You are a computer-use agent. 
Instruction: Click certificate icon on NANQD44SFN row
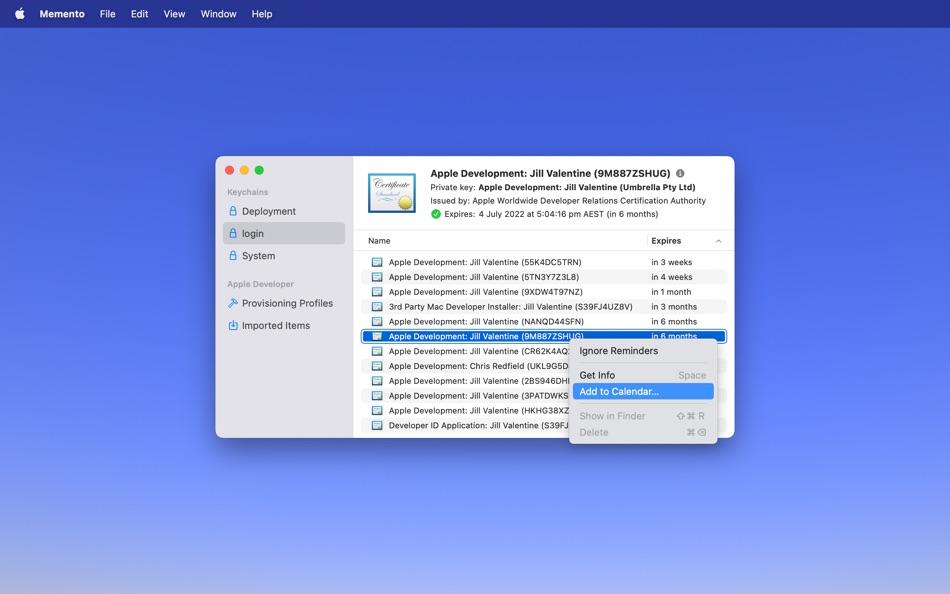coord(377,322)
